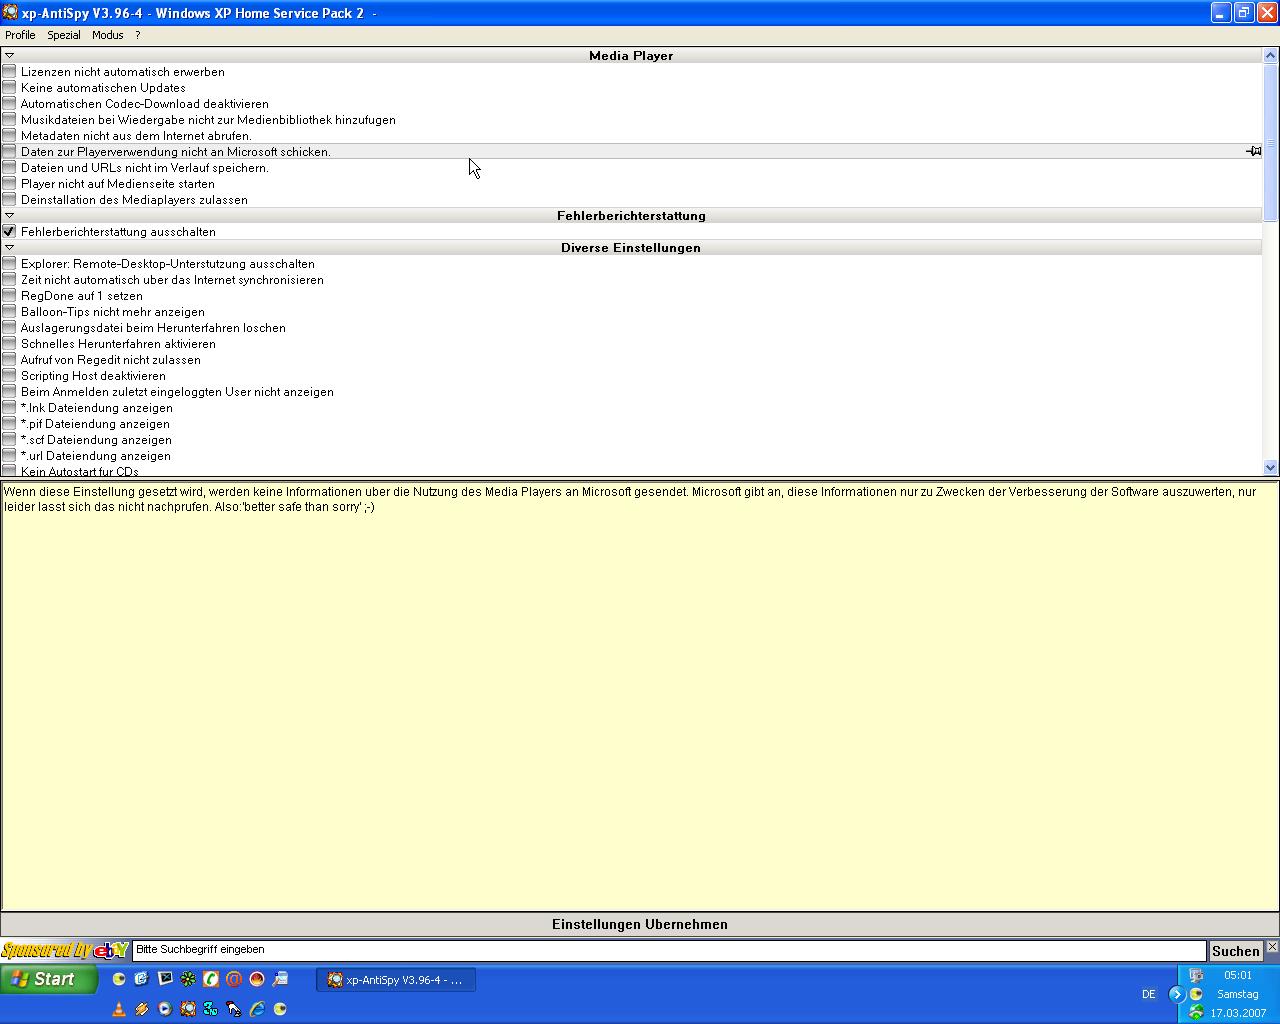
Task: Check Balloon-Tips nicht mehr anzeigen
Action: (9, 311)
